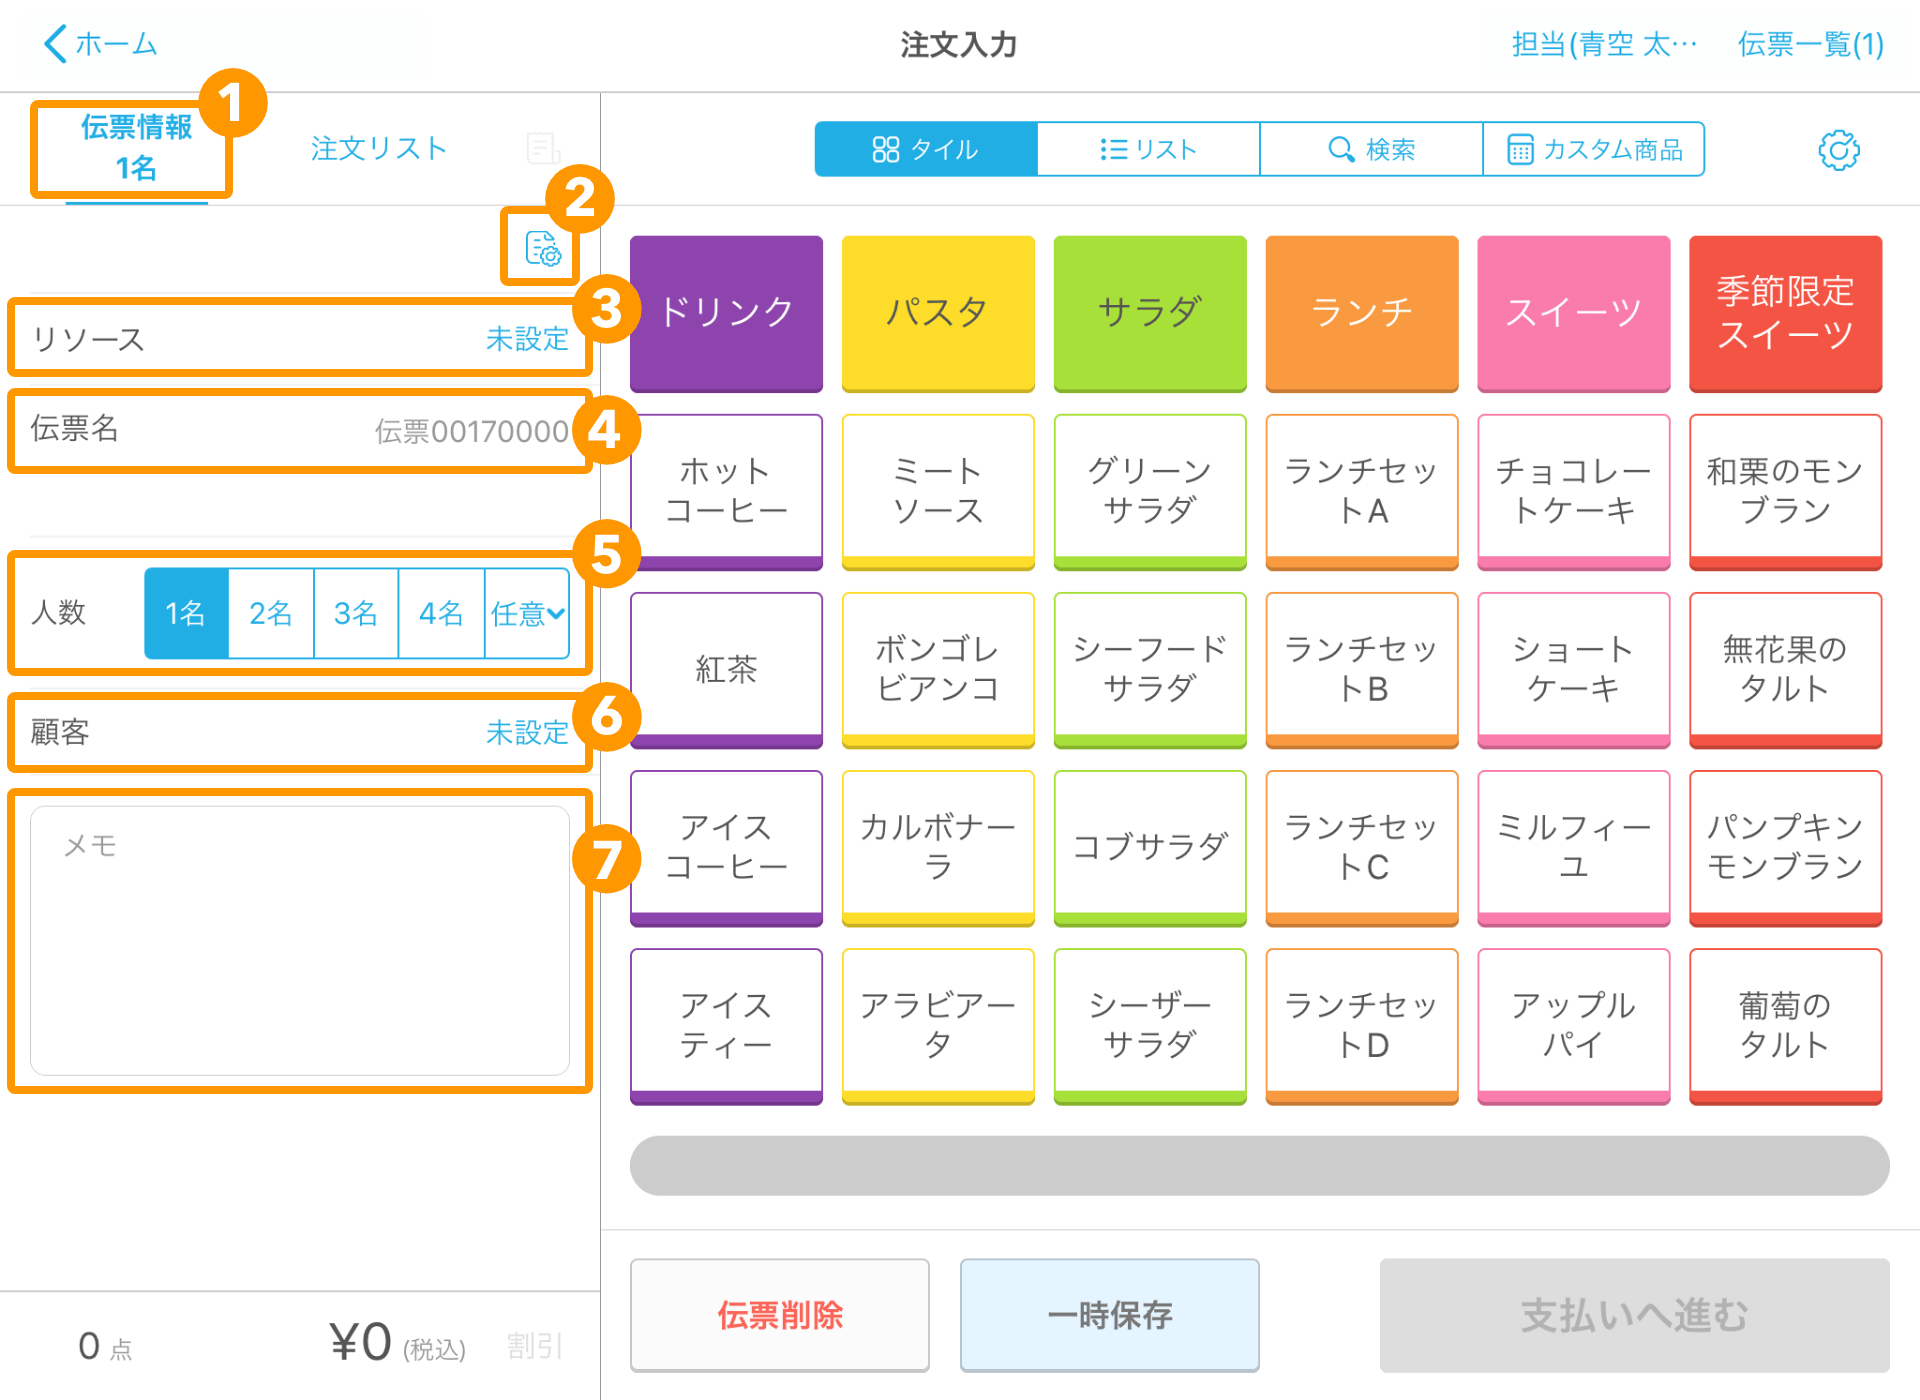Switch to タイル (tile) view mode
This screenshot has height=1400, width=1920.
click(926, 148)
